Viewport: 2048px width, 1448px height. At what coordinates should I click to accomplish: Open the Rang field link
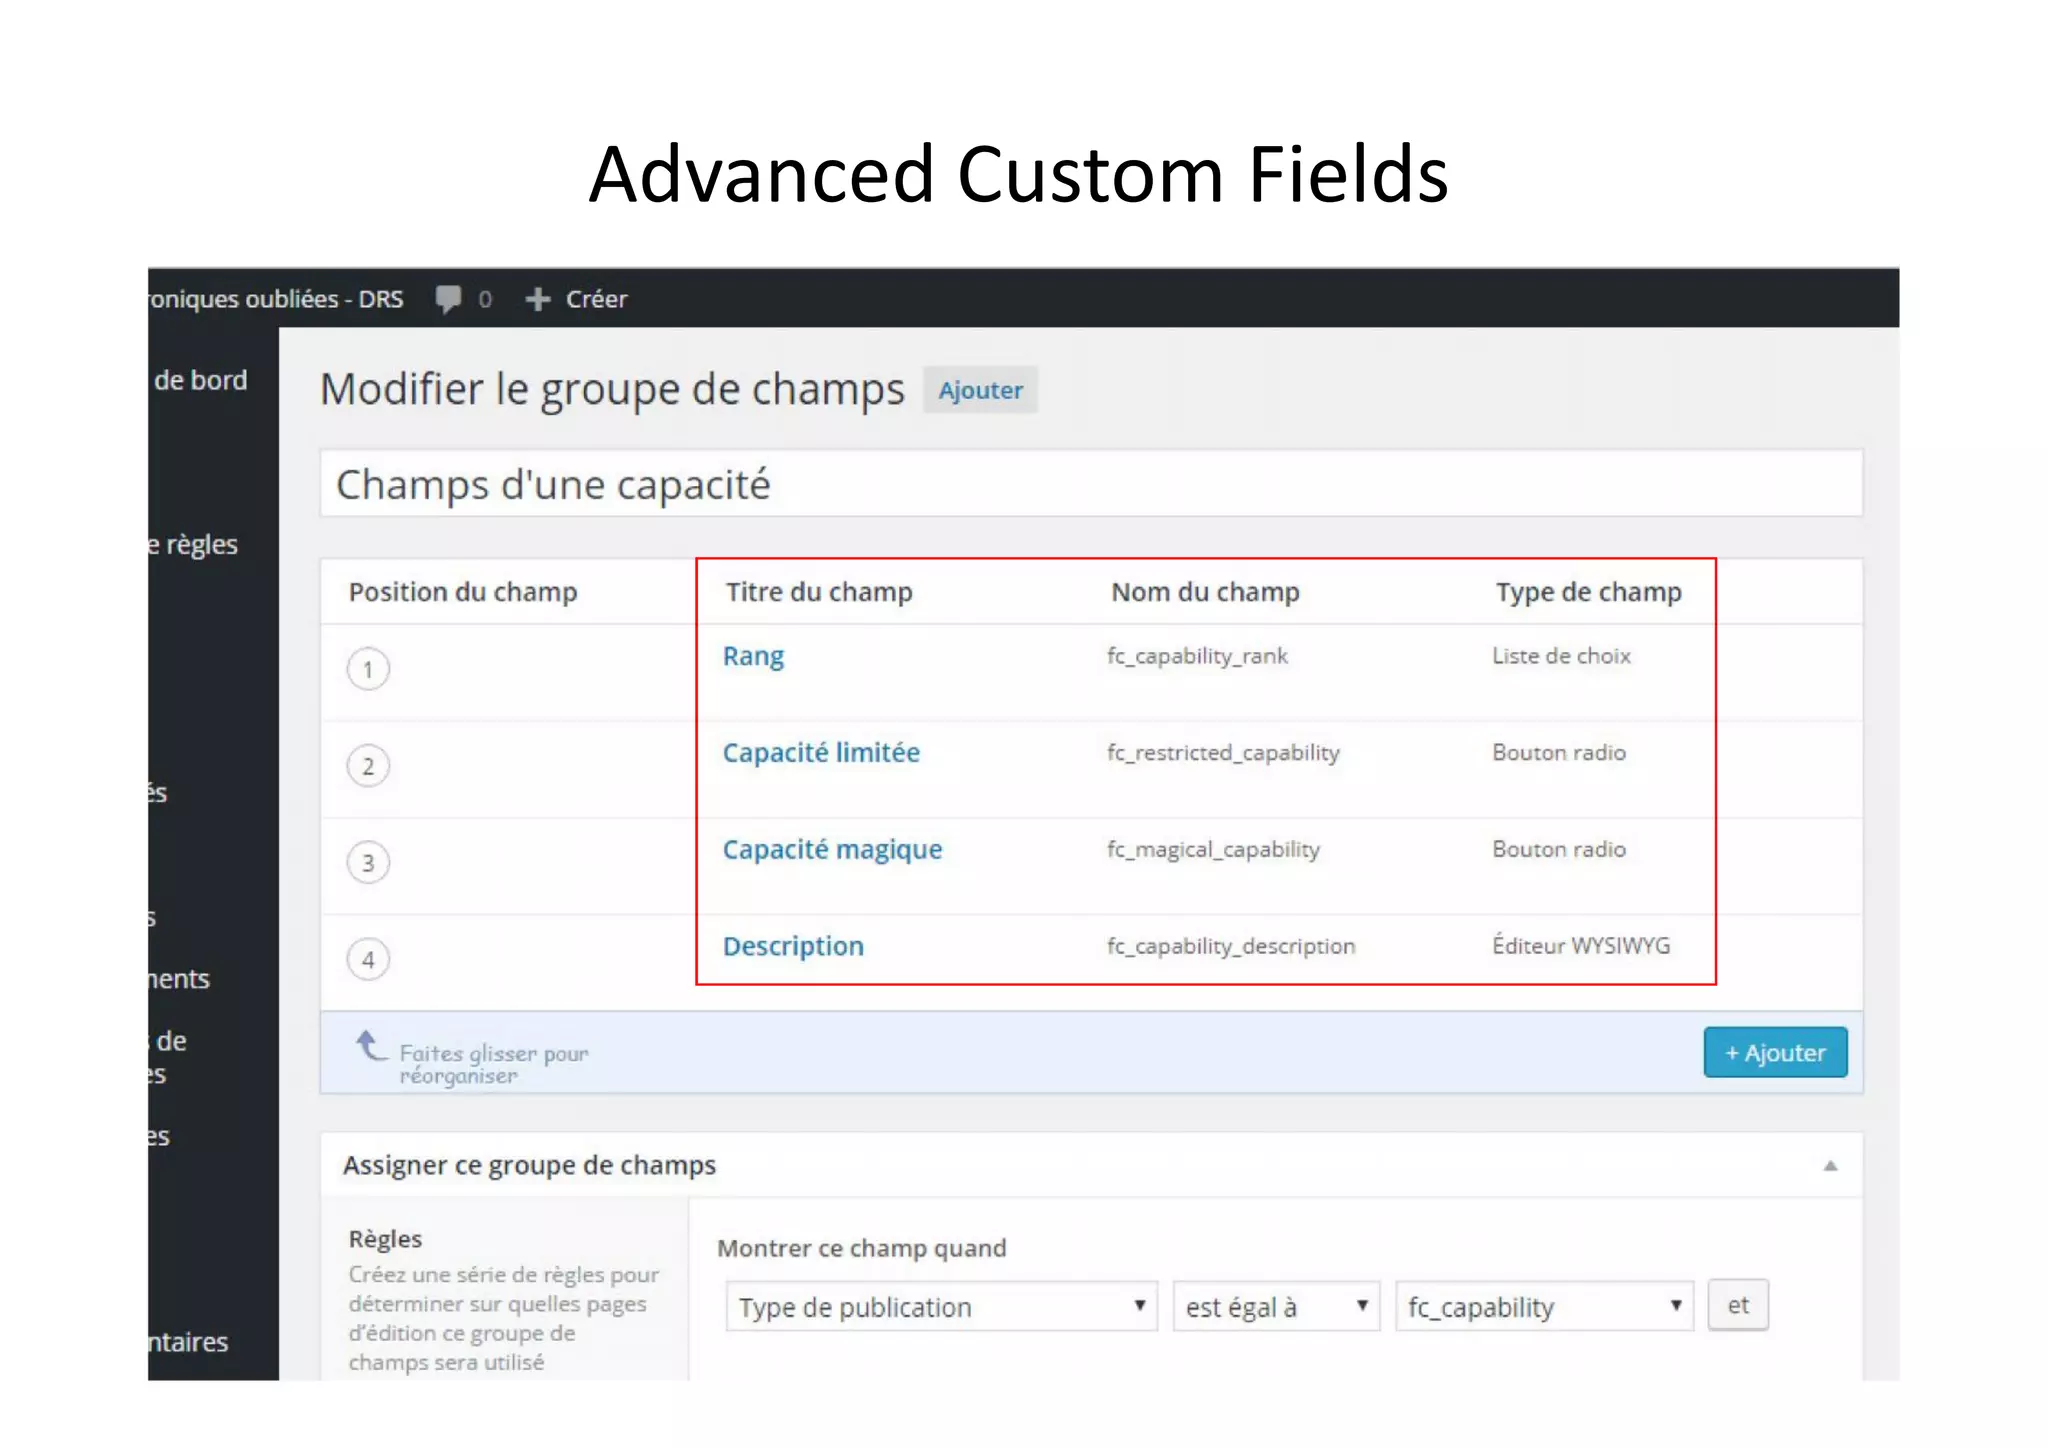point(753,656)
